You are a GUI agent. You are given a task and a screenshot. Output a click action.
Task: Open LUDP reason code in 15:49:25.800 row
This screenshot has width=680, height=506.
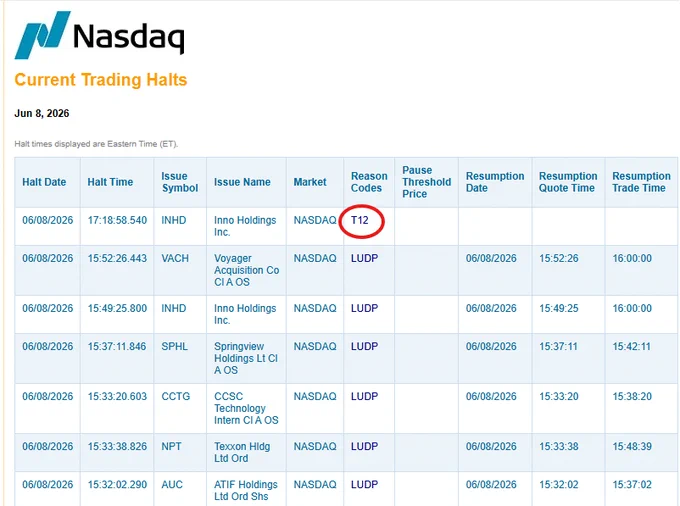tap(364, 308)
